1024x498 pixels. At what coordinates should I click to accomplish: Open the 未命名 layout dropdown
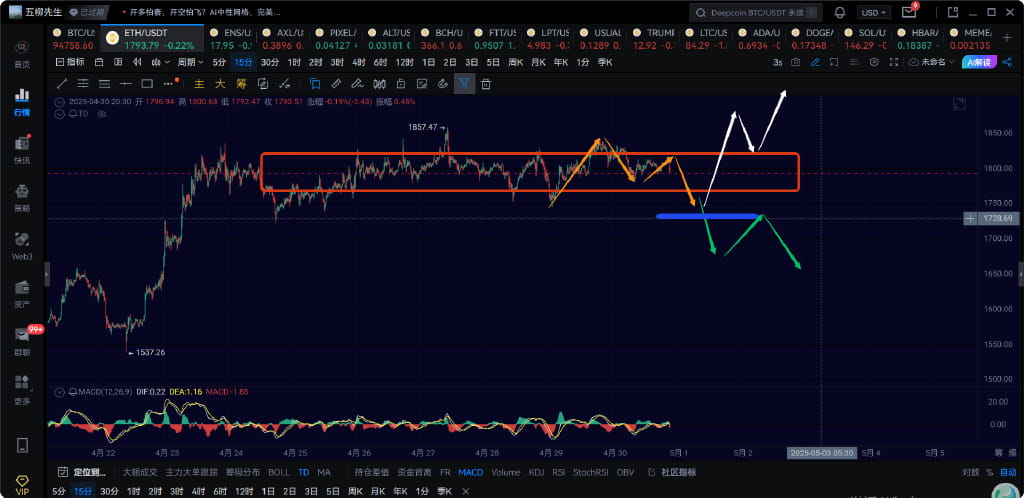(x=935, y=62)
